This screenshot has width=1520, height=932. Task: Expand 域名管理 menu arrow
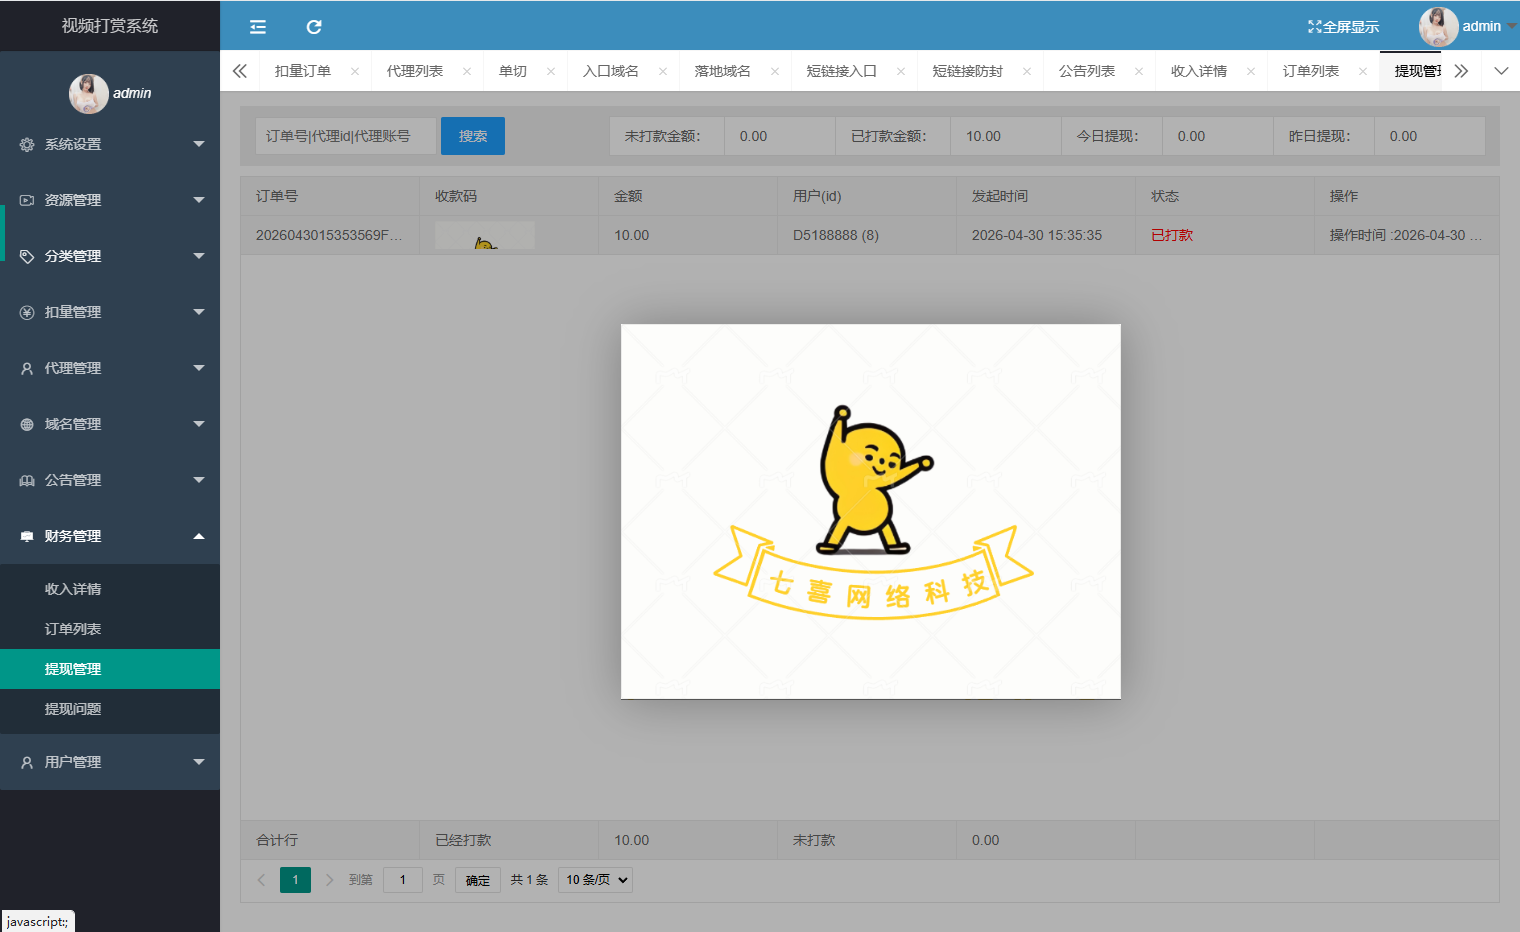[199, 424]
